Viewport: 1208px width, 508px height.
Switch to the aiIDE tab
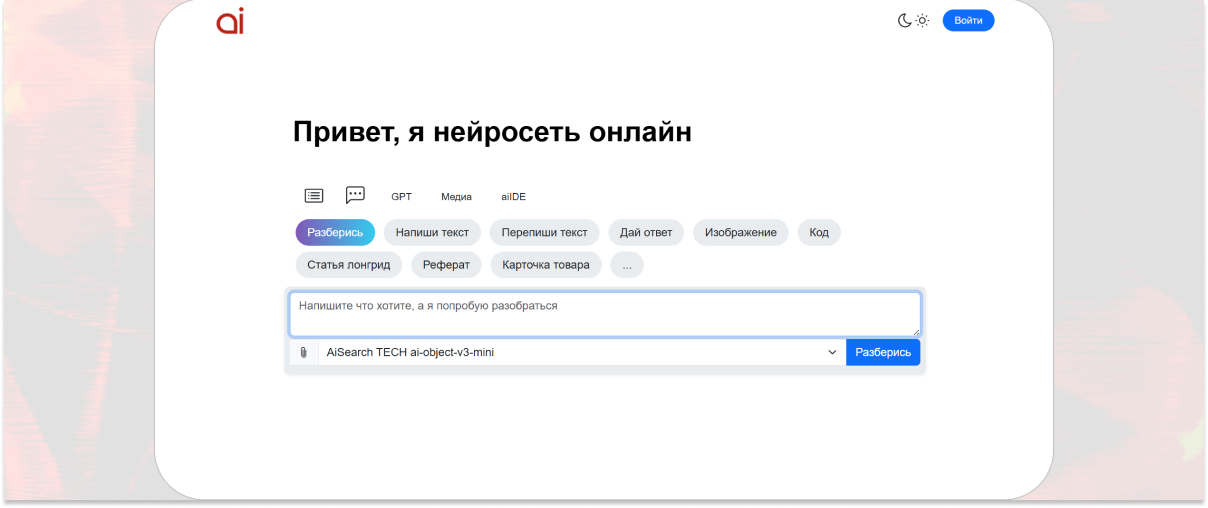pos(514,197)
